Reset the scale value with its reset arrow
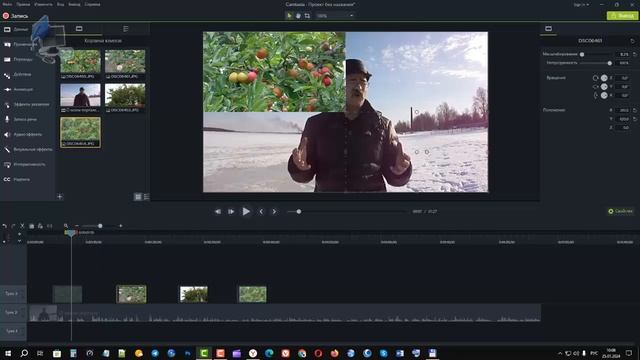Viewport: 640px width, 360px height. click(x=635, y=54)
